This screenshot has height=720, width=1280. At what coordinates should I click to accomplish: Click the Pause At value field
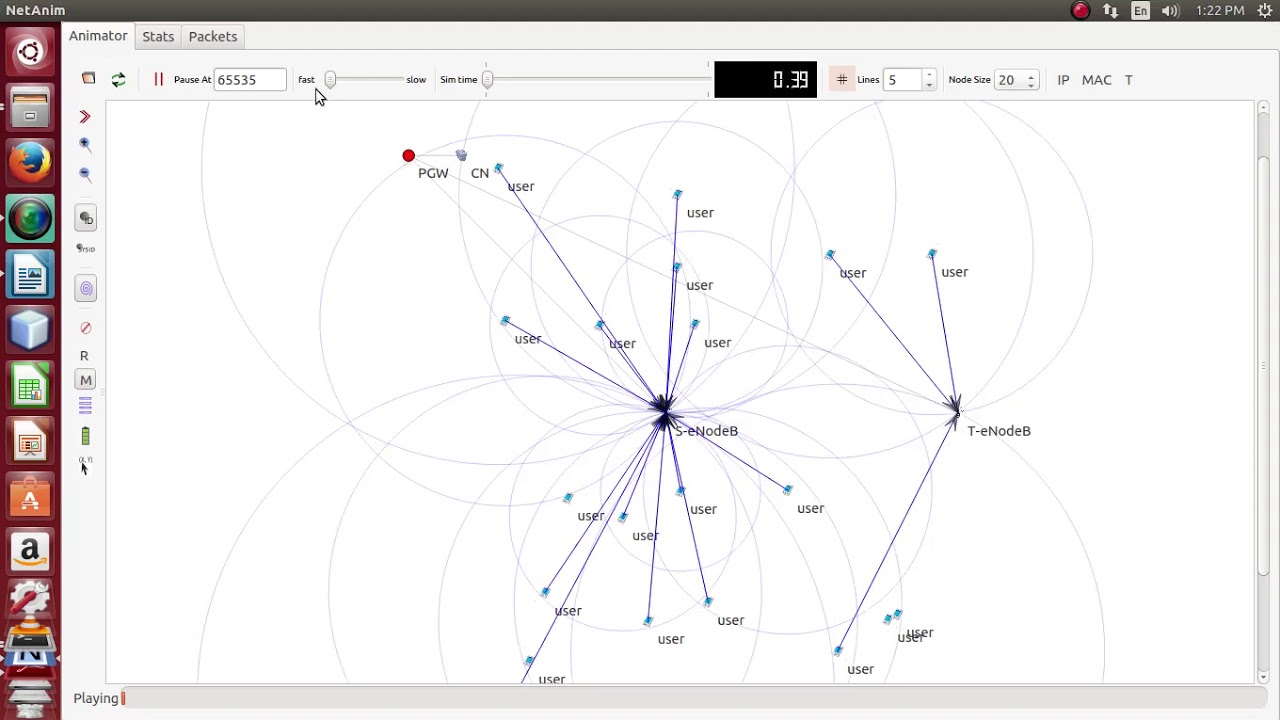pyautogui.click(x=250, y=79)
